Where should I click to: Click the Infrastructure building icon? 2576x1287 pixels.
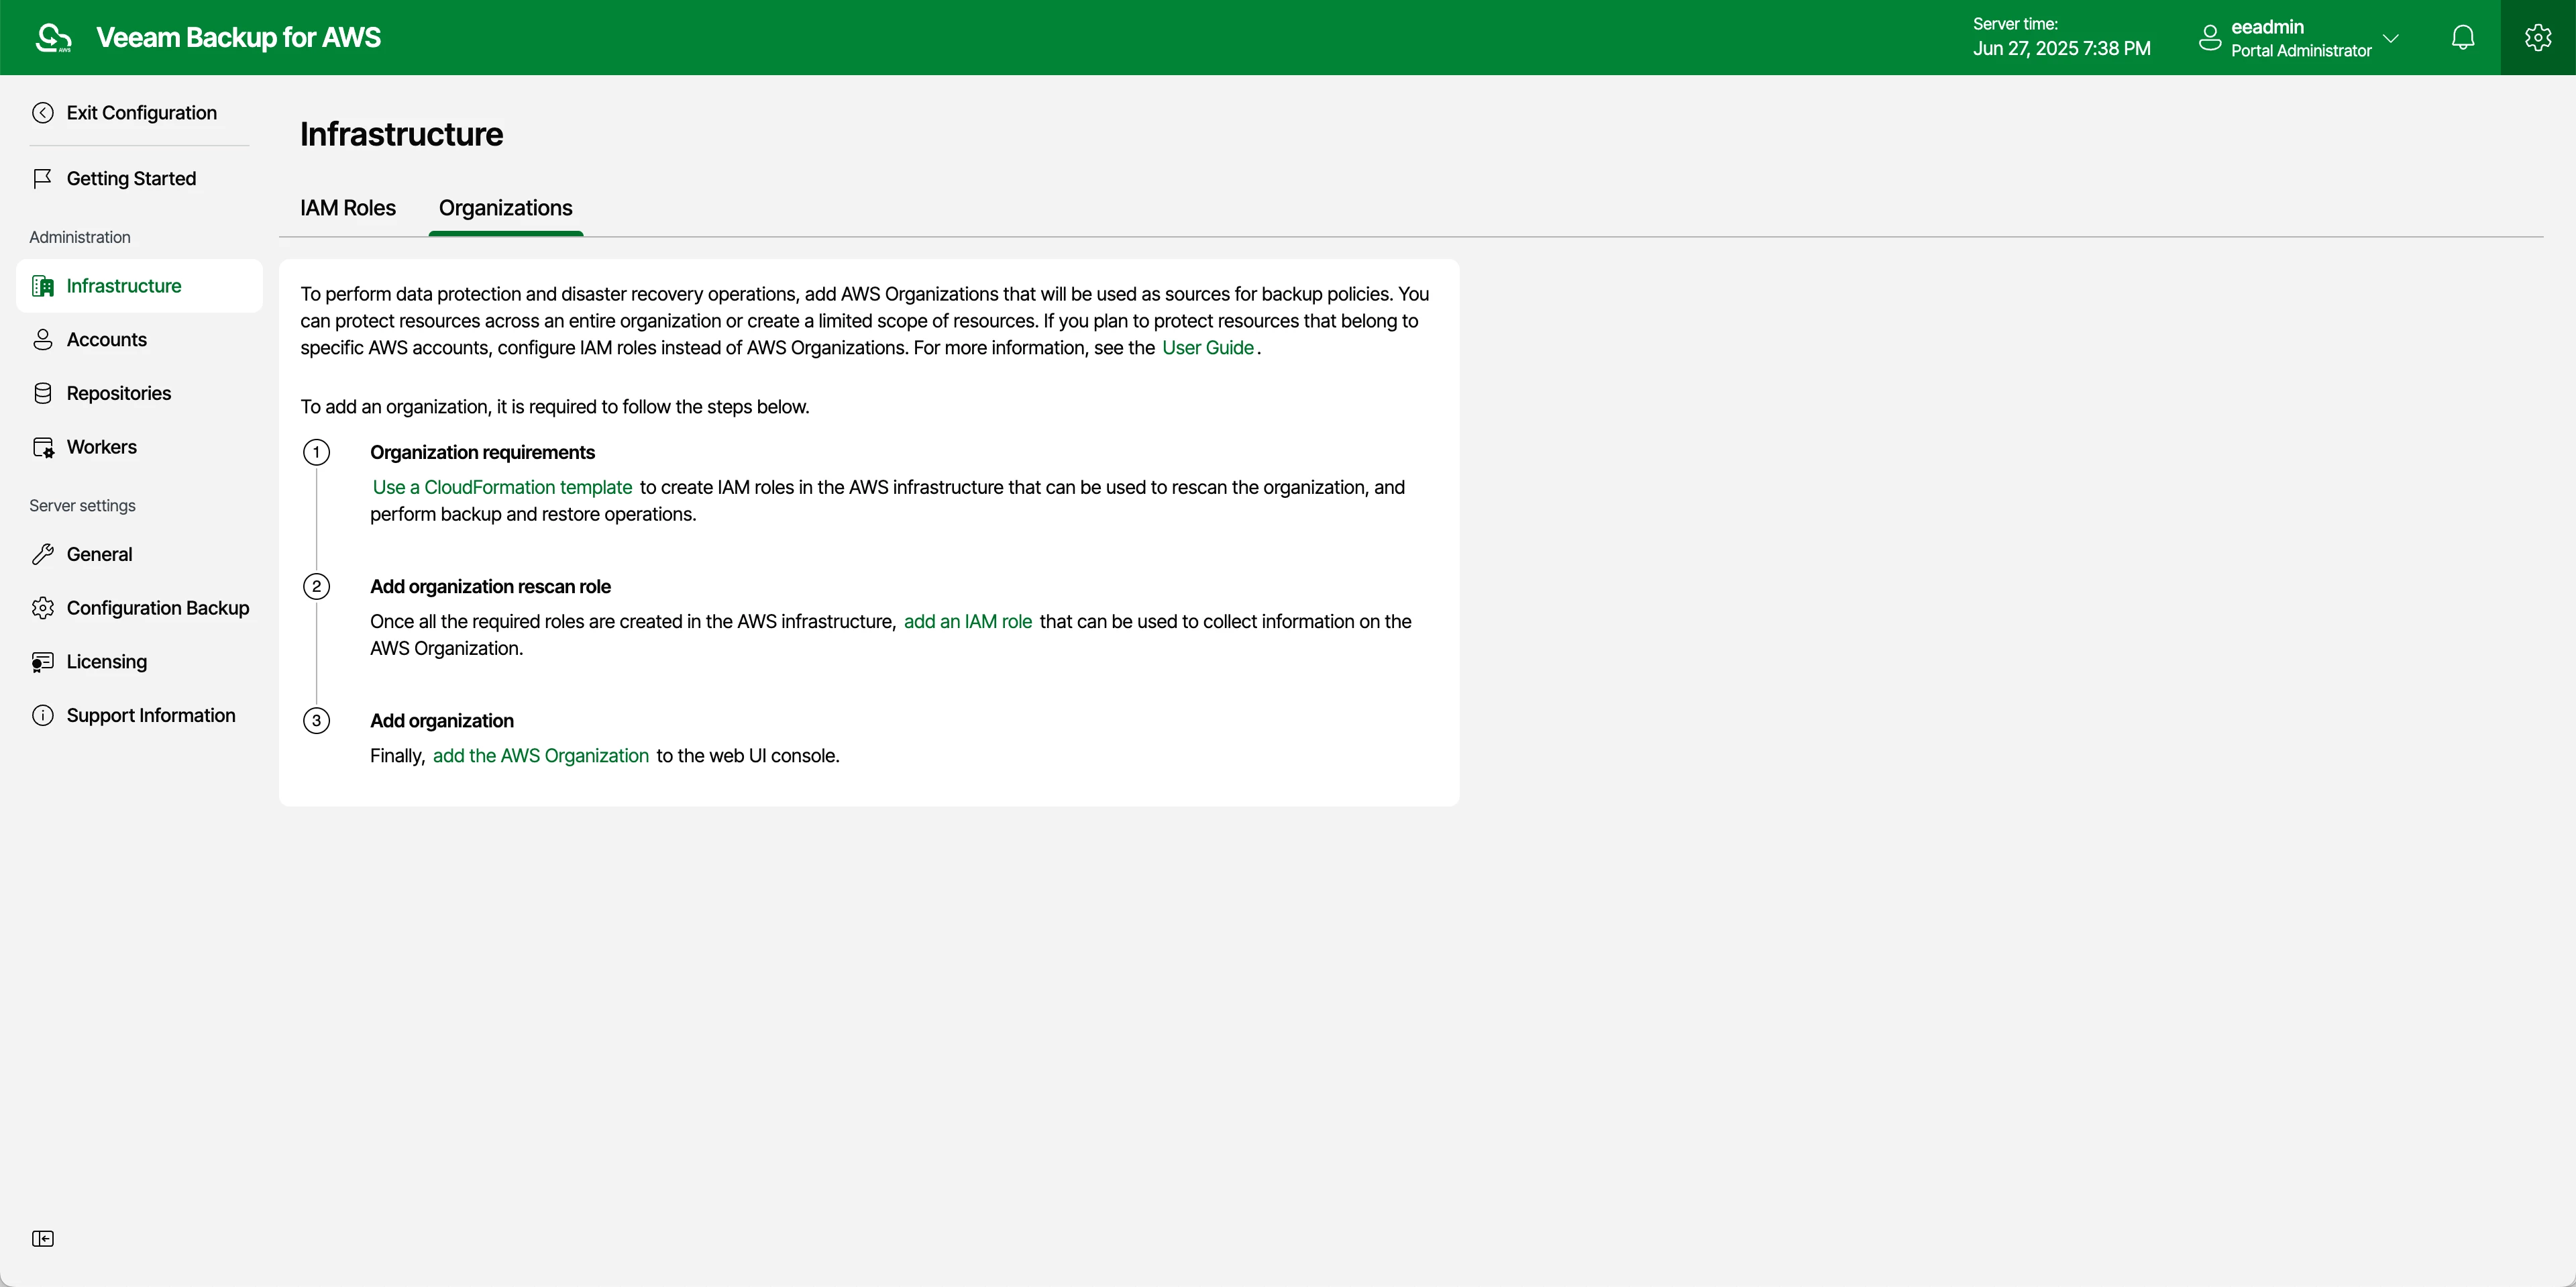[42, 286]
